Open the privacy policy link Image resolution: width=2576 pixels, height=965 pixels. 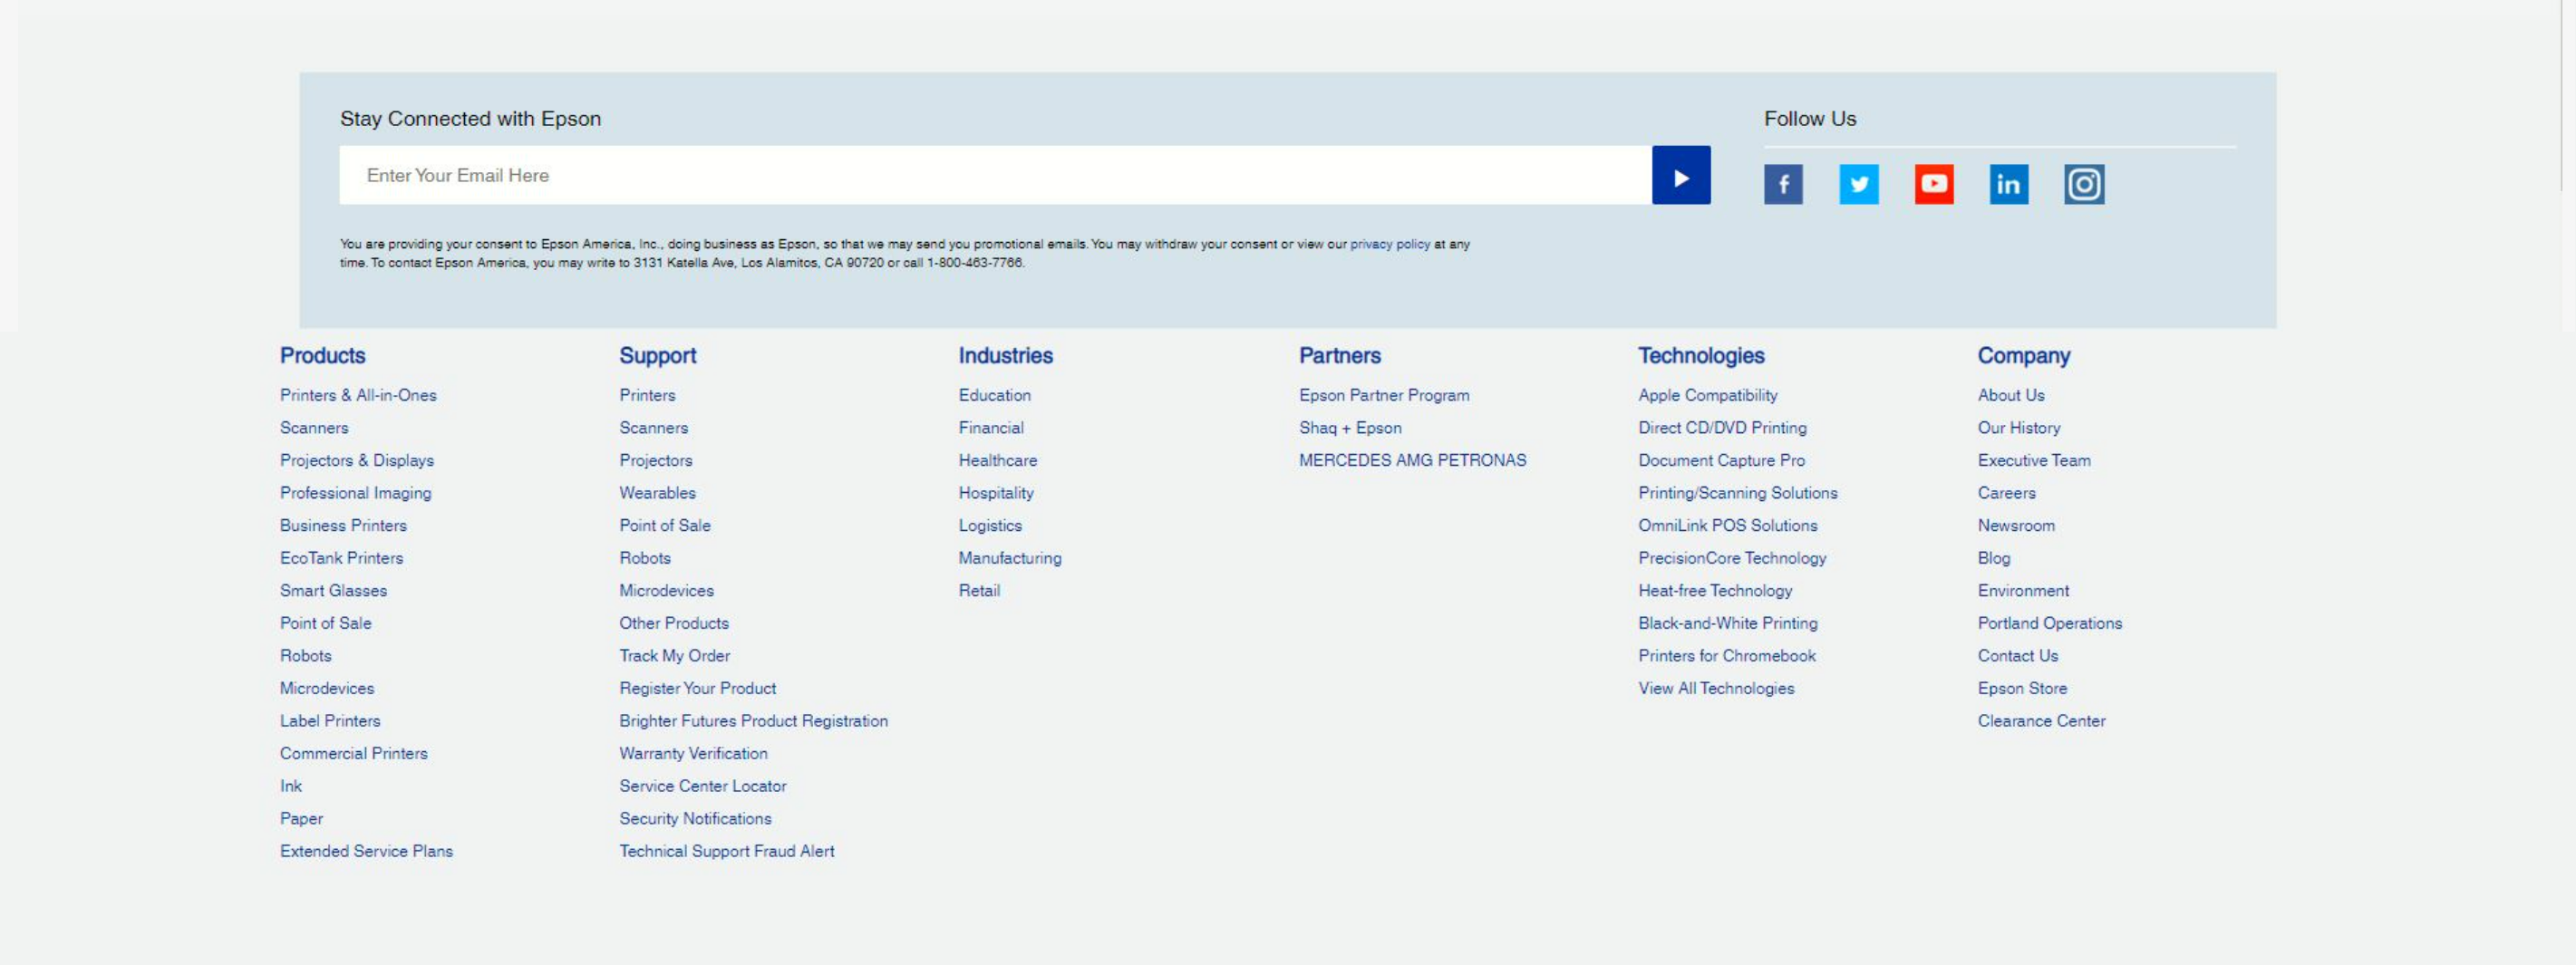tap(1389, 244)
